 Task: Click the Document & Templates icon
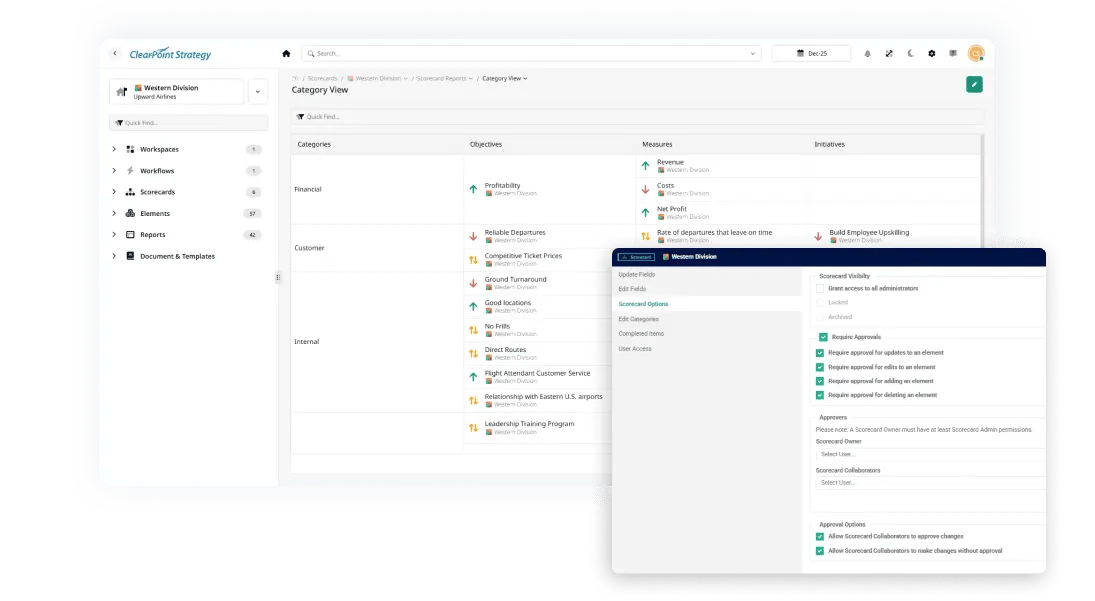coord(130,256)
